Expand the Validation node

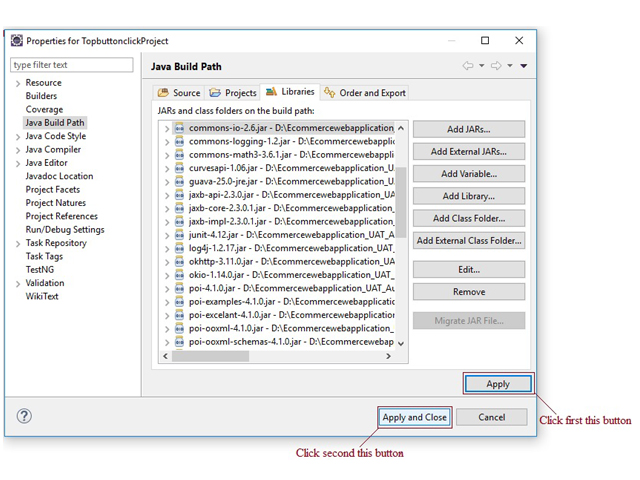pyautogui.click(x=18, y=284)
